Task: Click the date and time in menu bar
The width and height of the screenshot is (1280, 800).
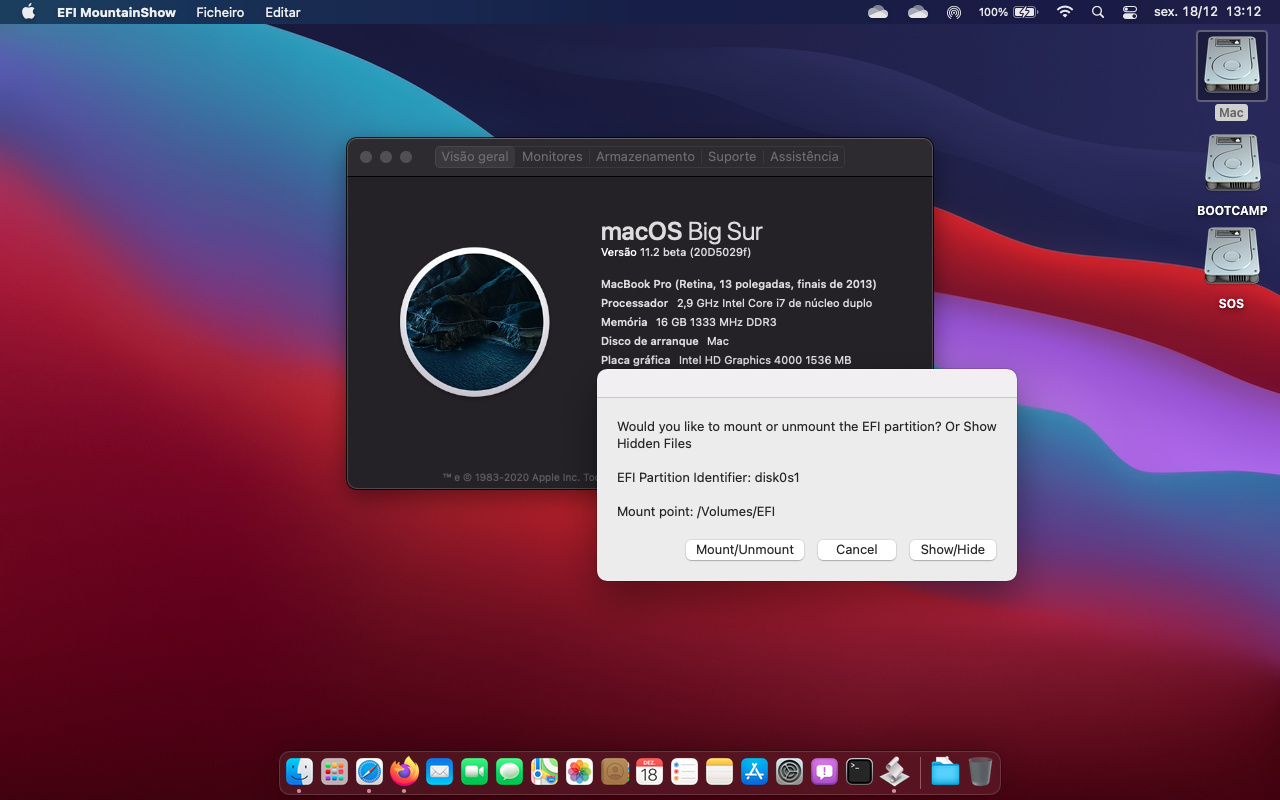Action: tap(1207, 12)
